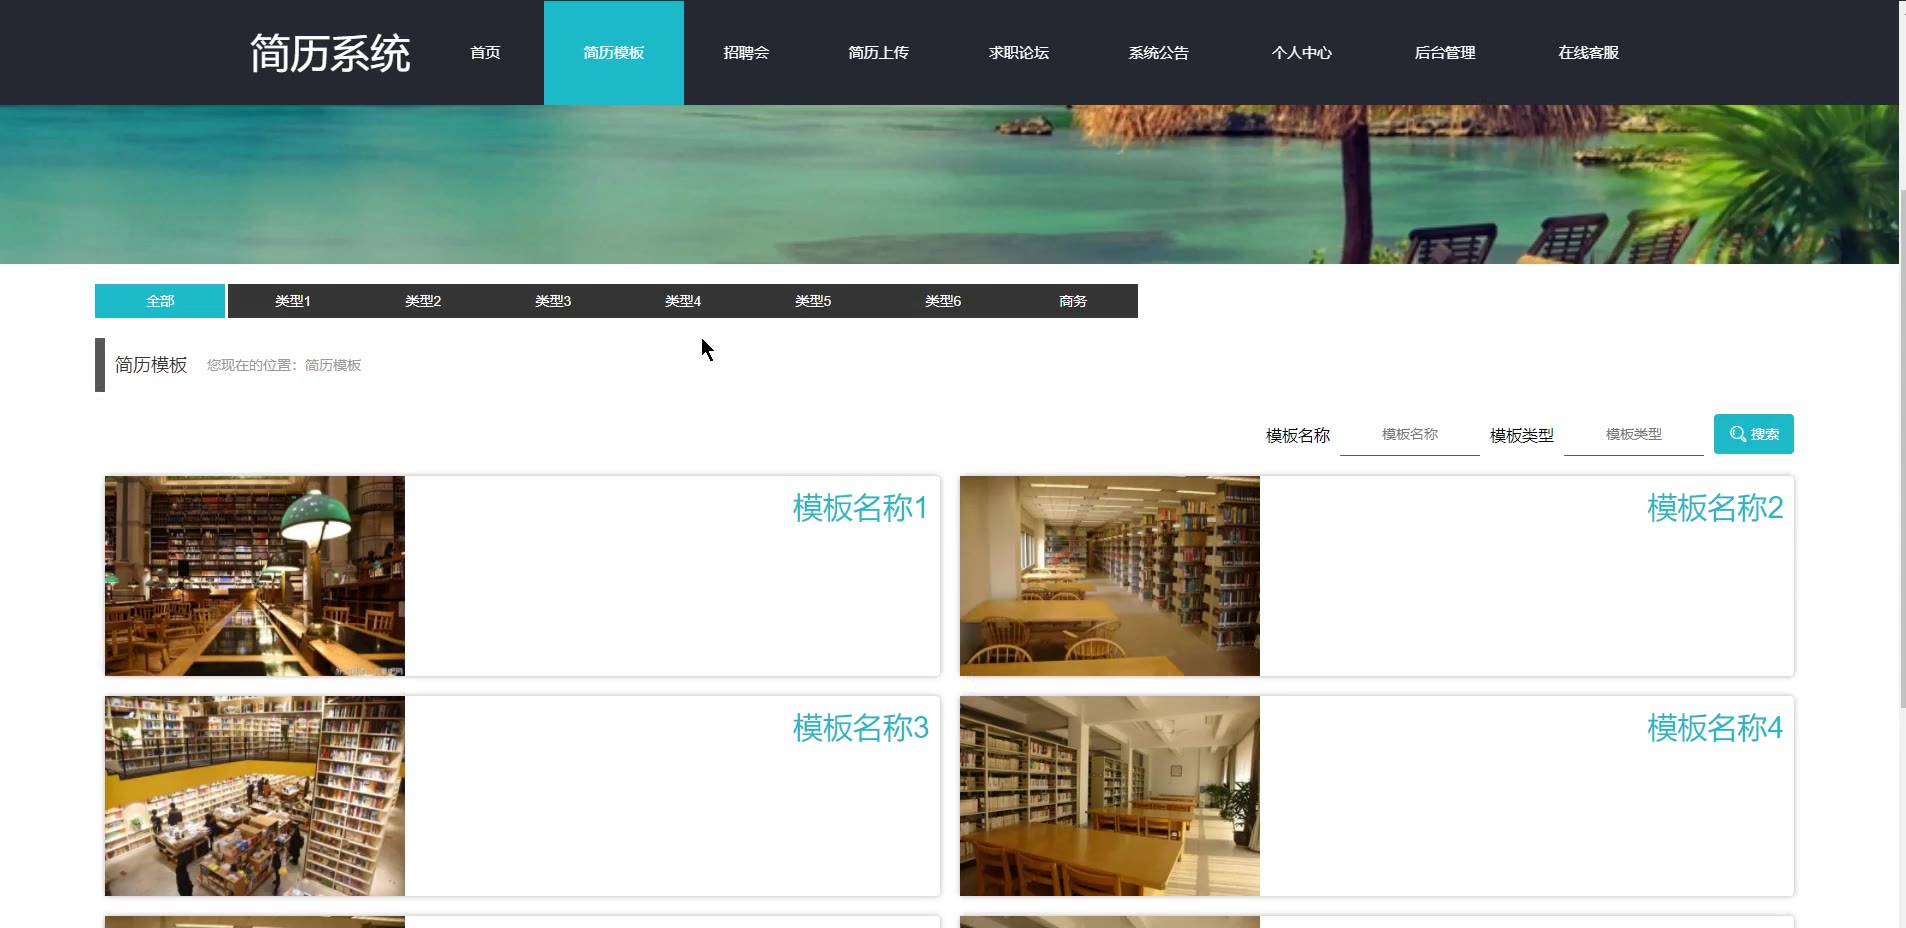Click the magnifier icon in the search button
1906x928 pixels.
[x=1738, y=434]
